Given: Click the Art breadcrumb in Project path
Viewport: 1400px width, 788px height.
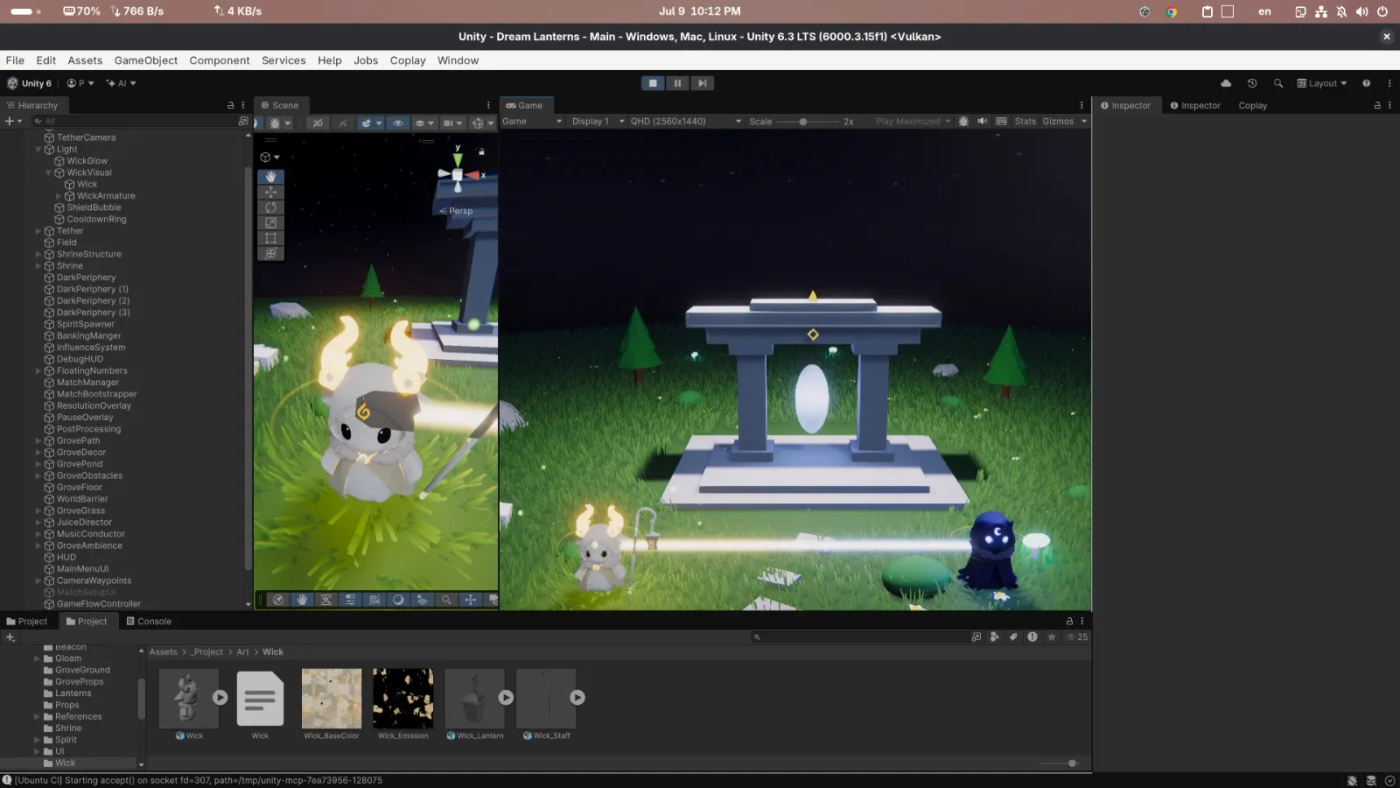Looking at the screenshot, I should 243,652.
